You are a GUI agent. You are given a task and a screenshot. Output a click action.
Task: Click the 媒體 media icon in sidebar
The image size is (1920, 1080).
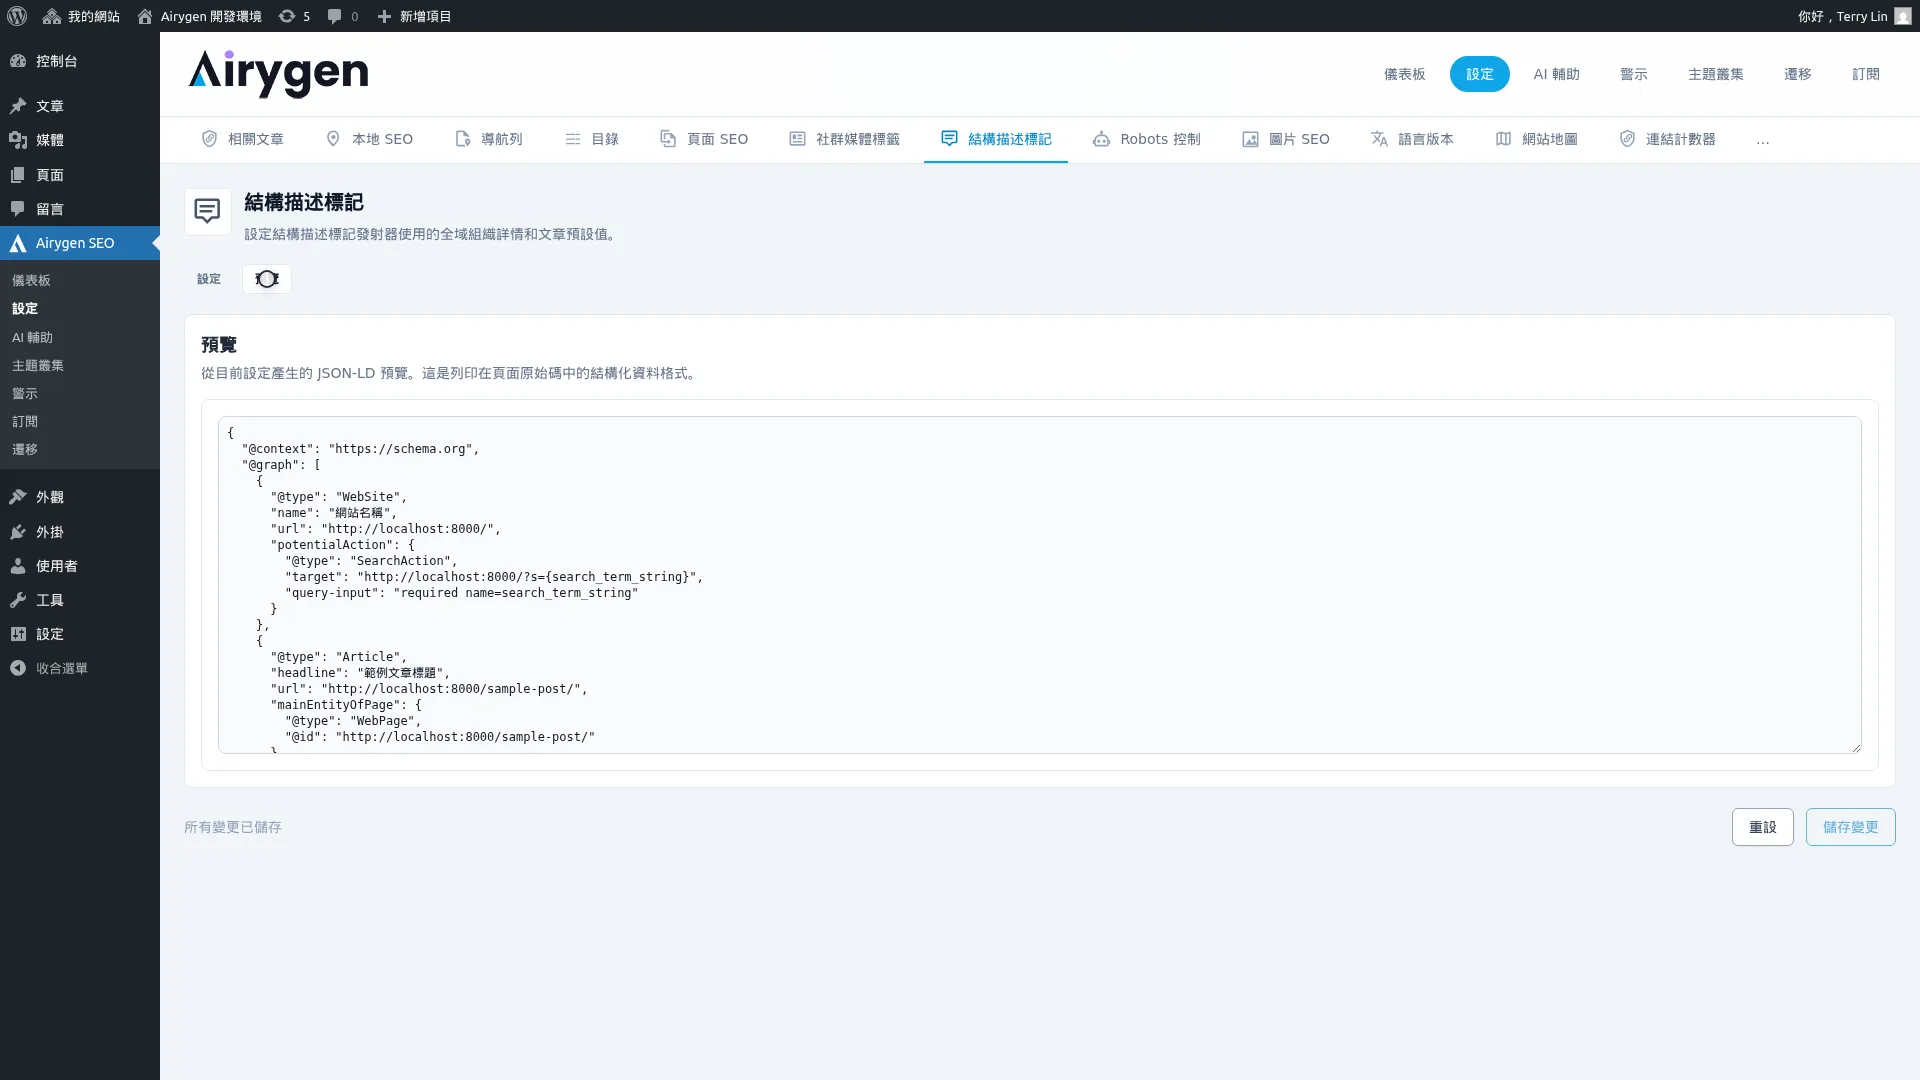[x=18, y=140]
